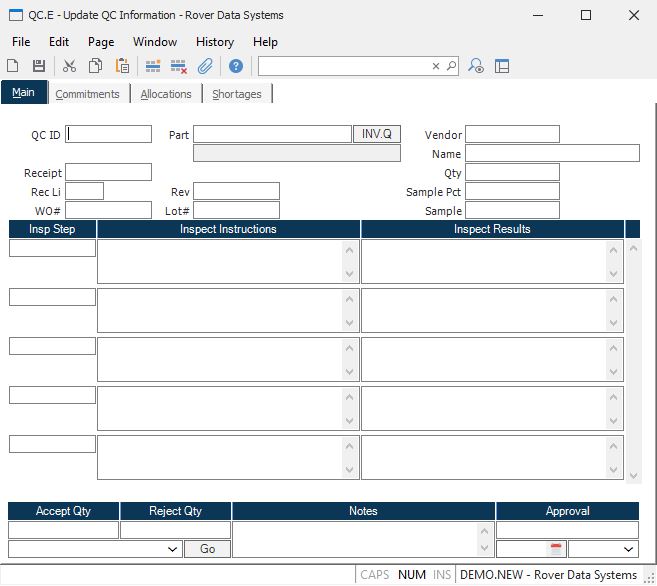Click the Copy icon in toolbar
657x586 pixels.
pyautogui.click(x=95, y=66)
